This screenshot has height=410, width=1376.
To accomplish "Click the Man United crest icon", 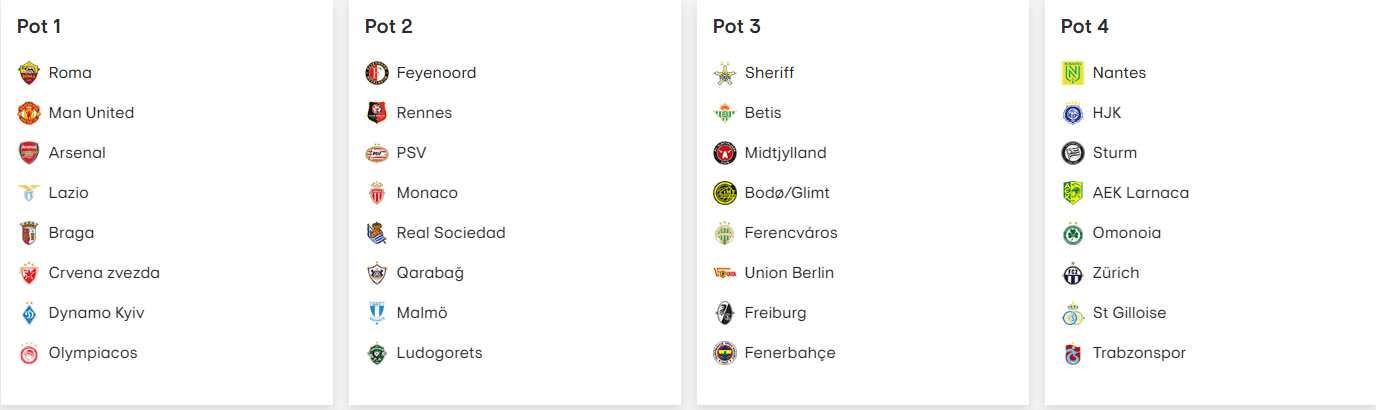I will (x=28, y=113).
